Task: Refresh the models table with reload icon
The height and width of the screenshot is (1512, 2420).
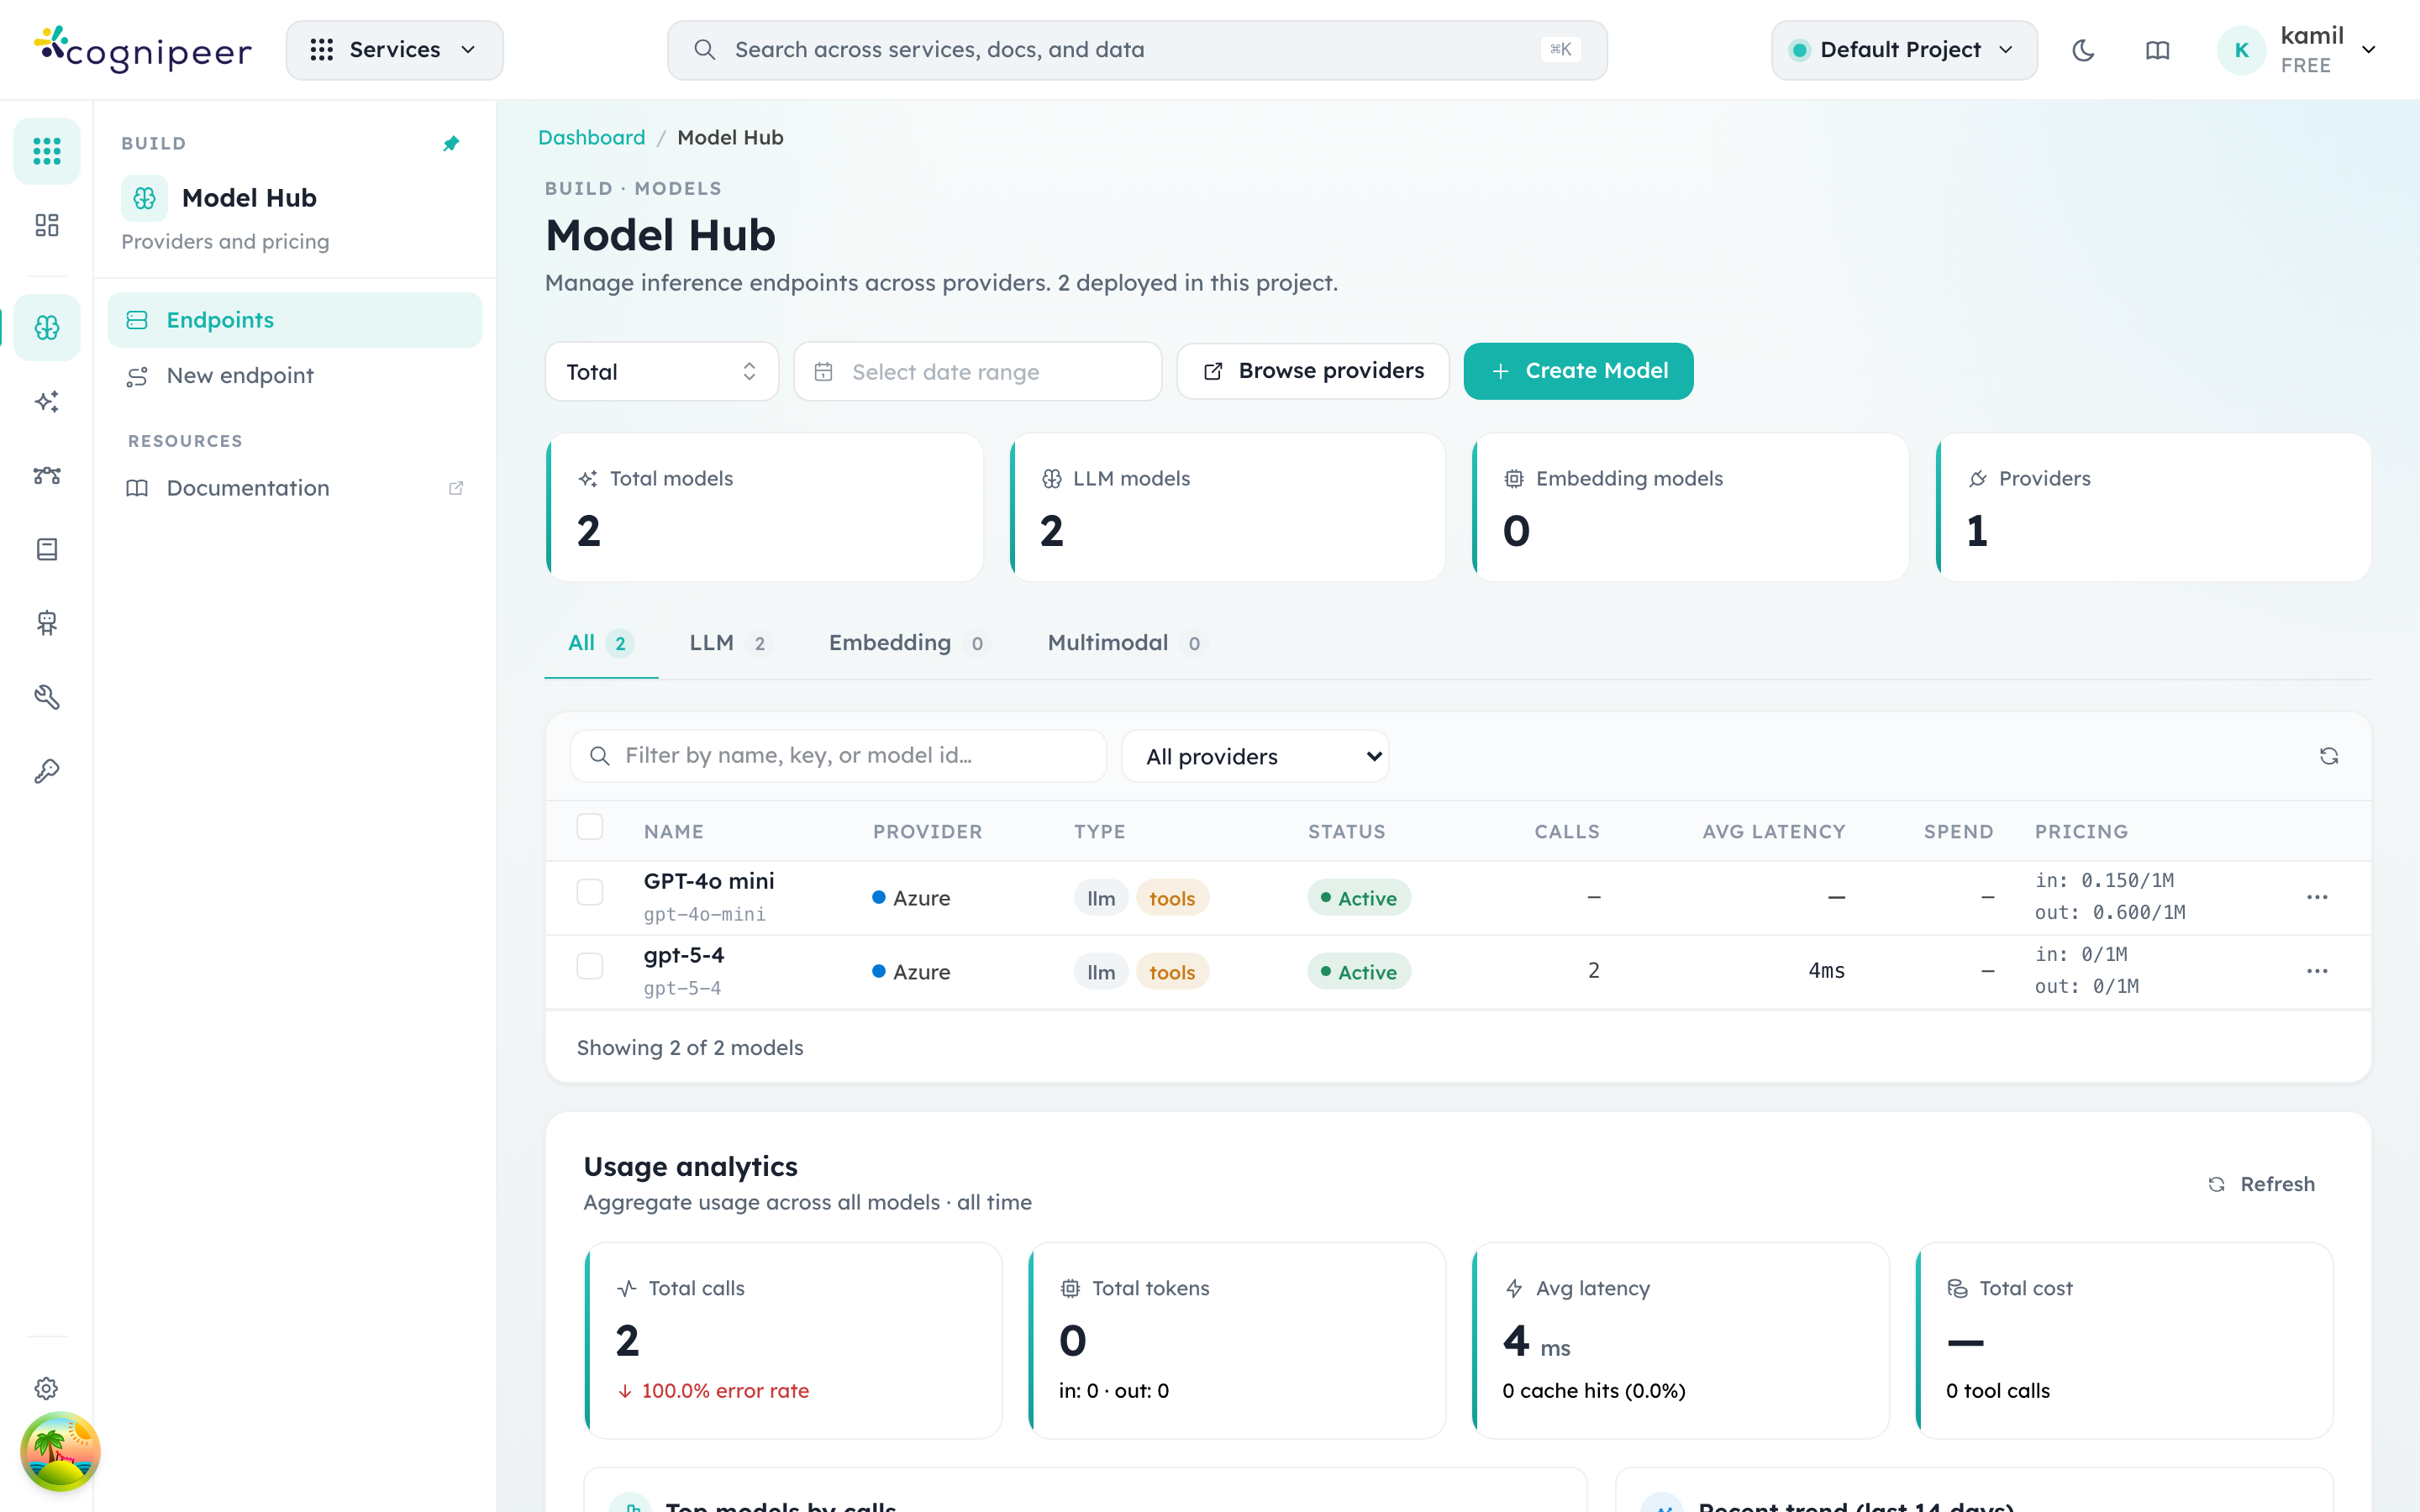Action: coord(2329,756)
